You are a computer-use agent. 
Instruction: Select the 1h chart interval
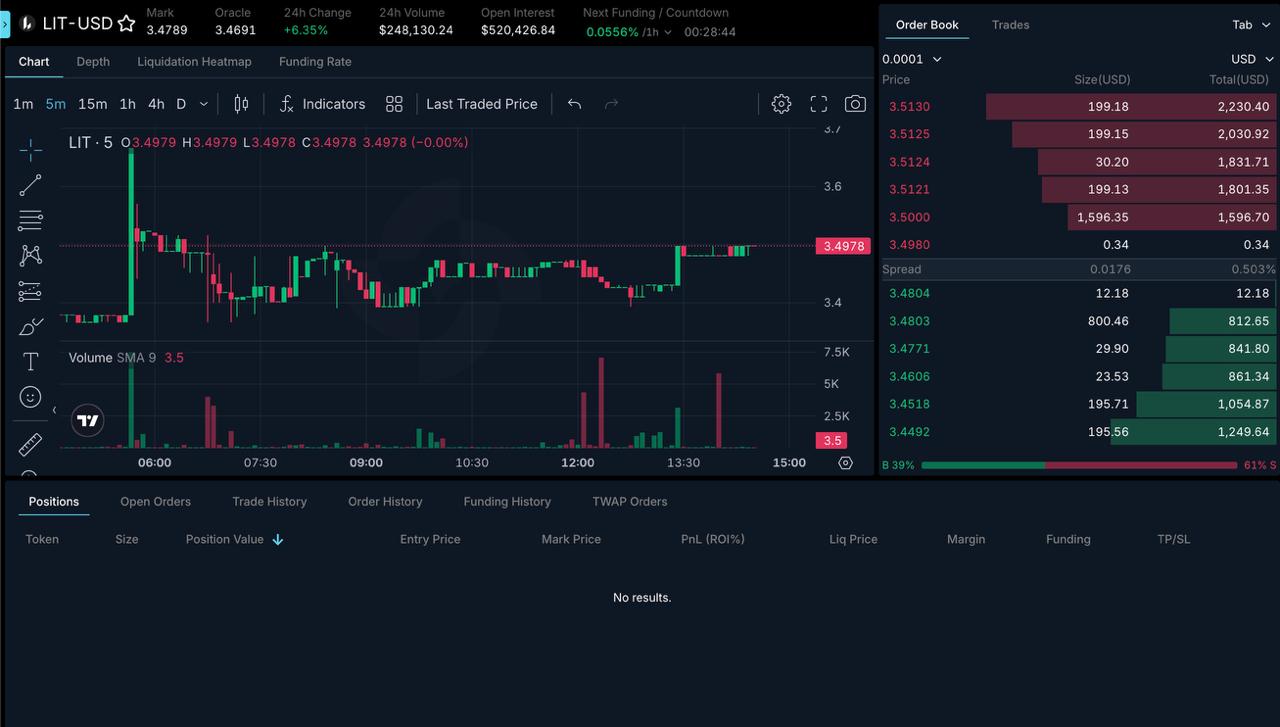click(127, 104)
